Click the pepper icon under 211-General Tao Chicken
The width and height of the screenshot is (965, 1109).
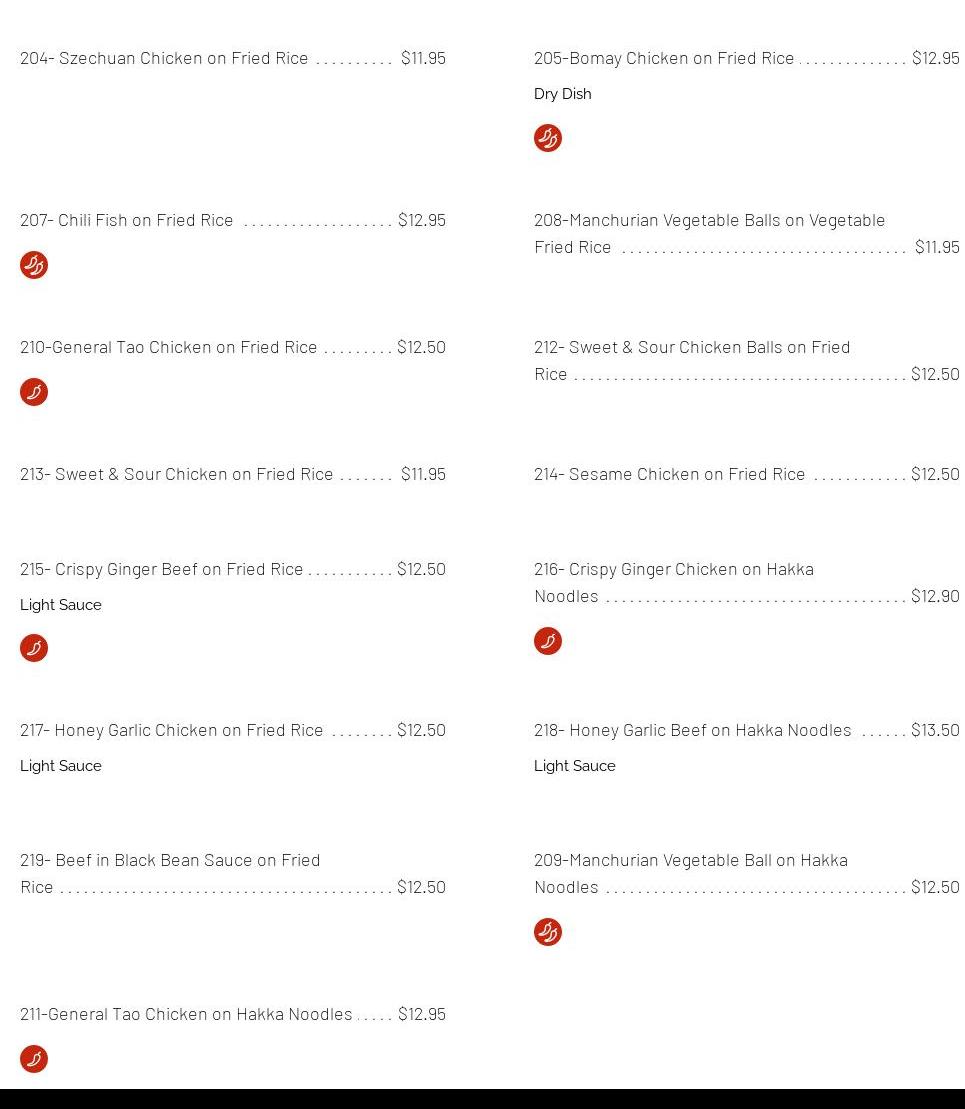coord(34,1059)
